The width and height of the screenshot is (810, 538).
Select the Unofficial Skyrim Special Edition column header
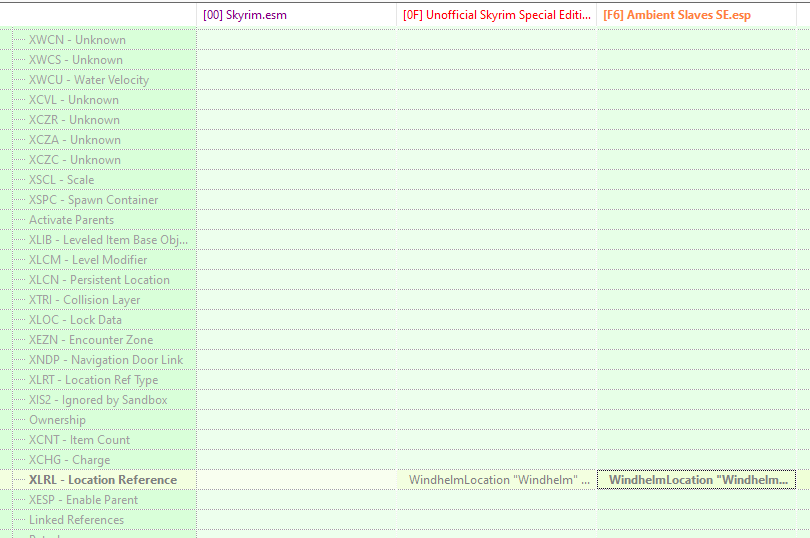tap(496, 15)
